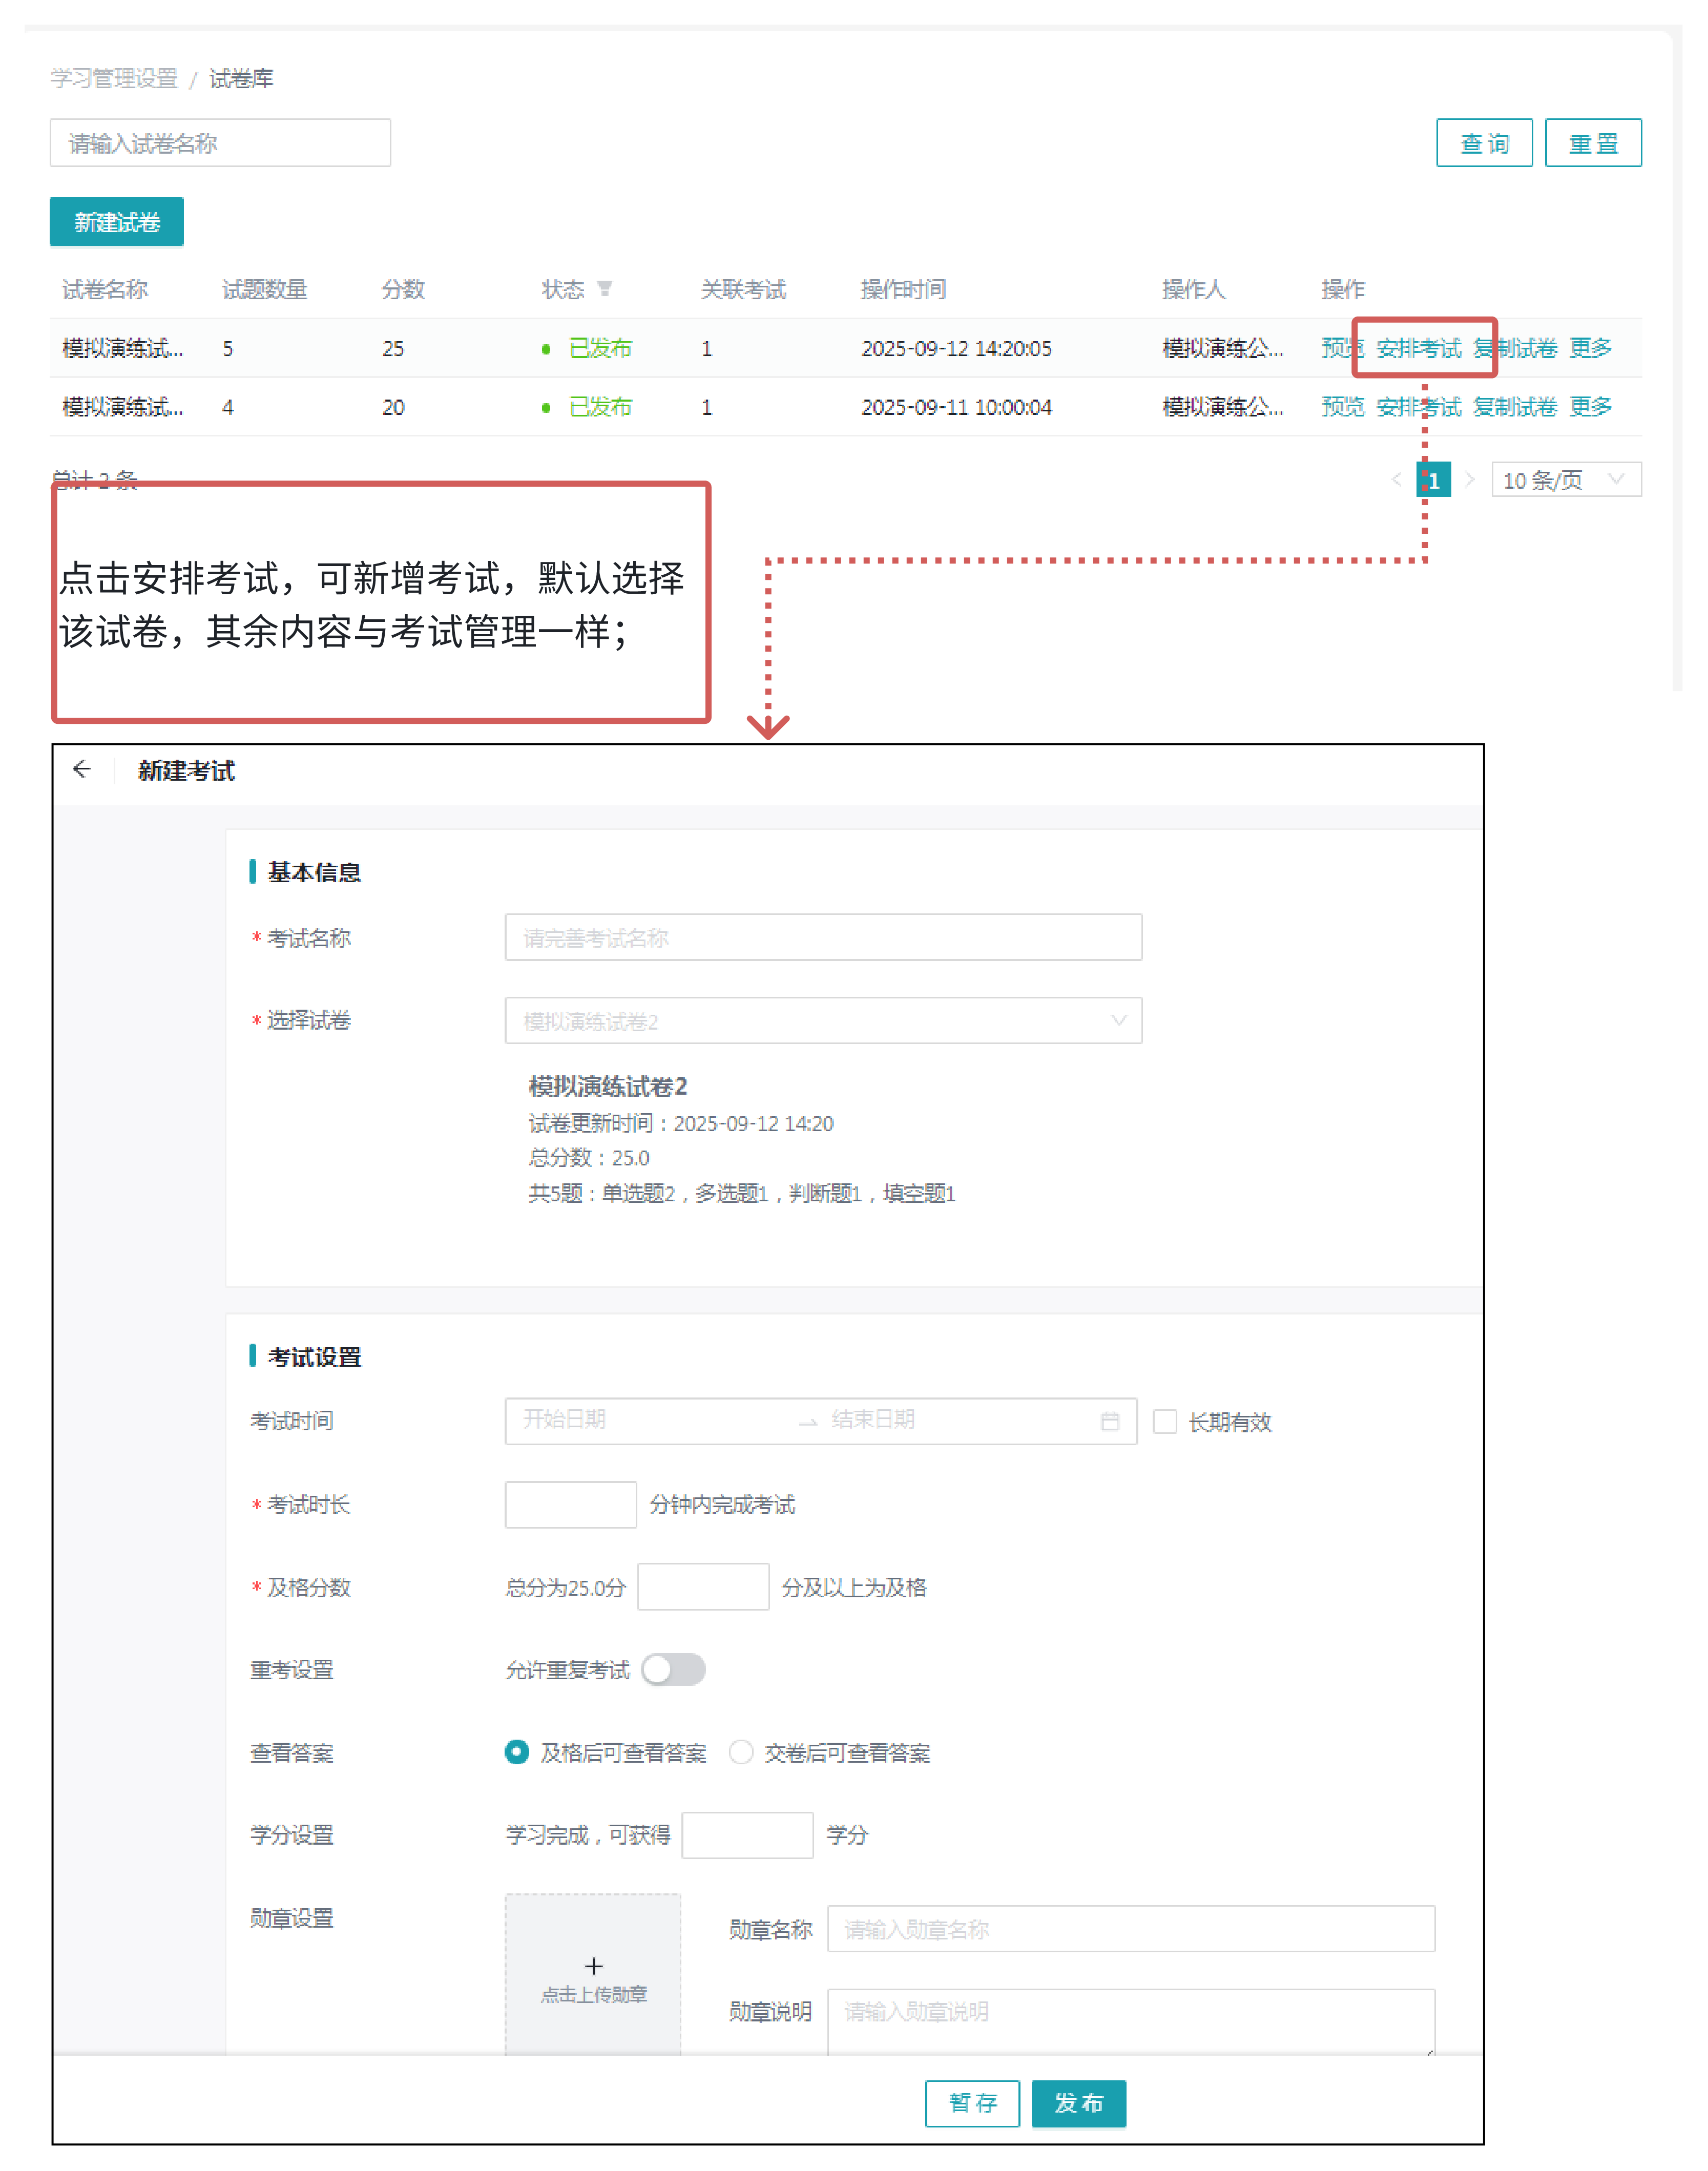Select the 及格后可查看答案 radio option
Image resolution: width=1708 pixels, height=2171 pixels.
(517, 1752)
